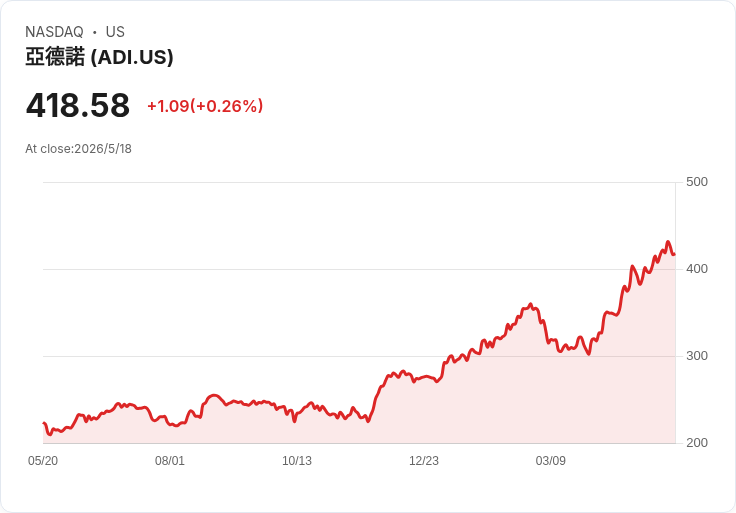736x513 pixels.
Task: Click the 05/20 x-axis date label
Action: 43,460
